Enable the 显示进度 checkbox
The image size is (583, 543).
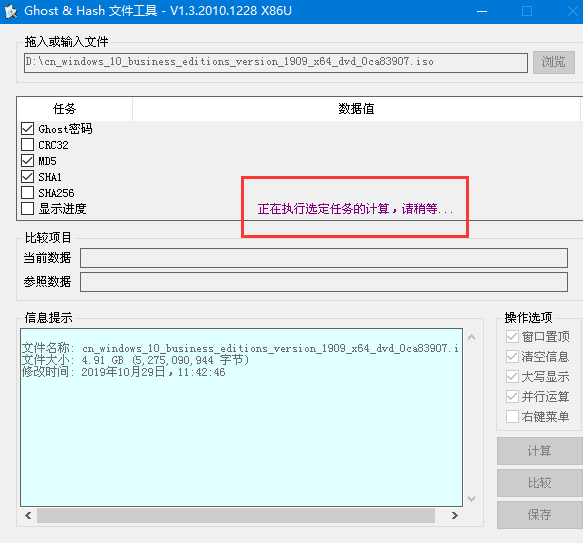28,209
